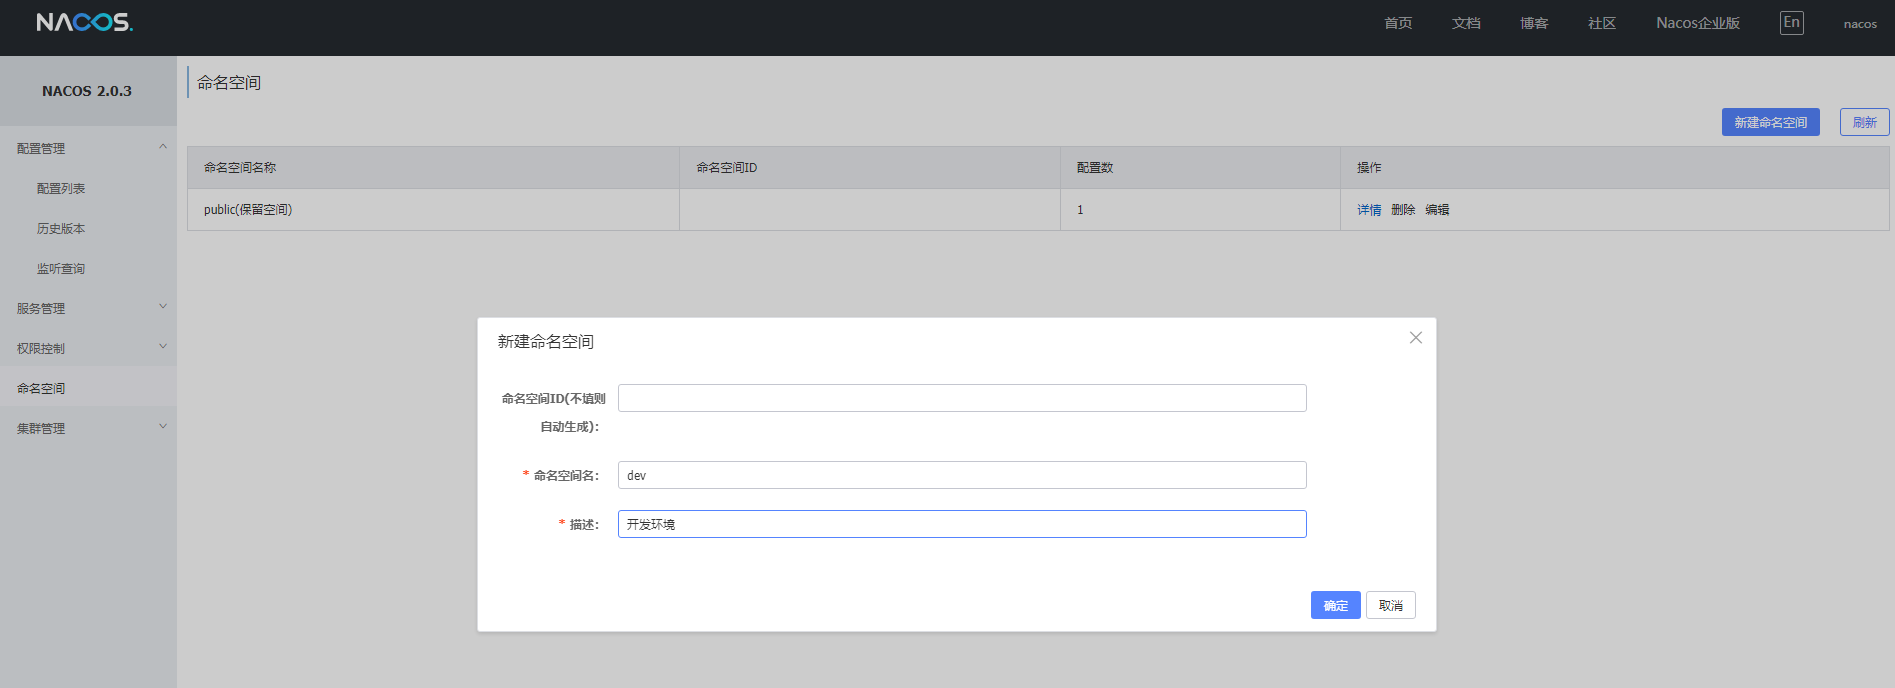Click the 集群管理 sidebar menu label
Image resolution: width=1895 pixels, height=688 pixels.
(41, 428)
